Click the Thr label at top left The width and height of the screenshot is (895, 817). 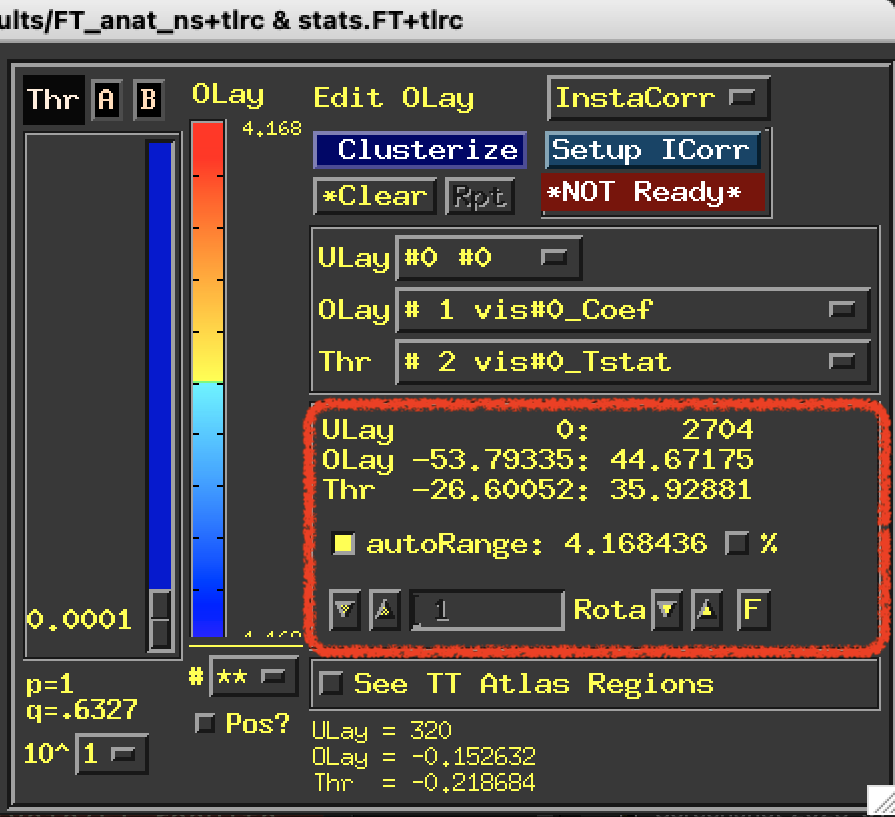pos(53,100)
